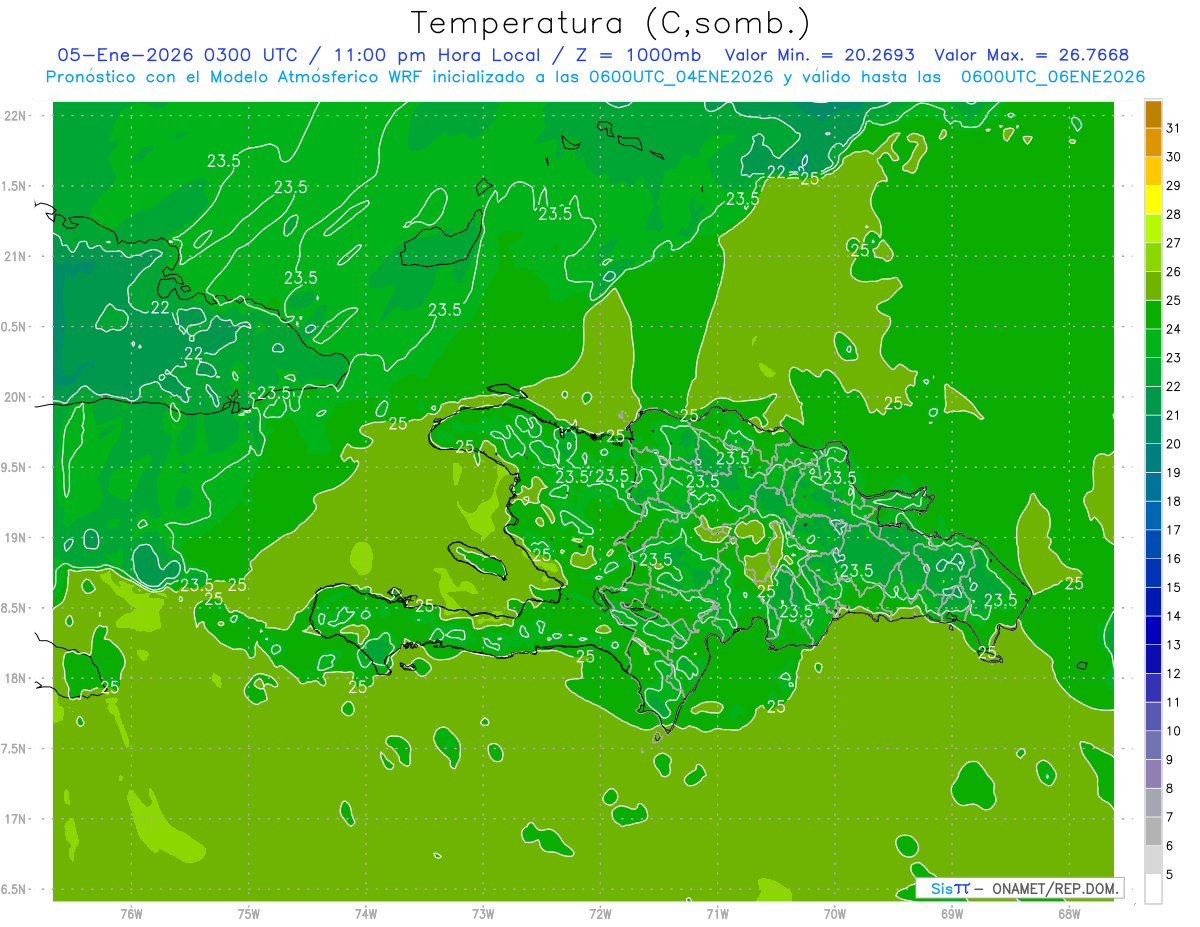Pick the dark blue band between 13 and 14
1200x927 pixels.
click(1153, 631)
